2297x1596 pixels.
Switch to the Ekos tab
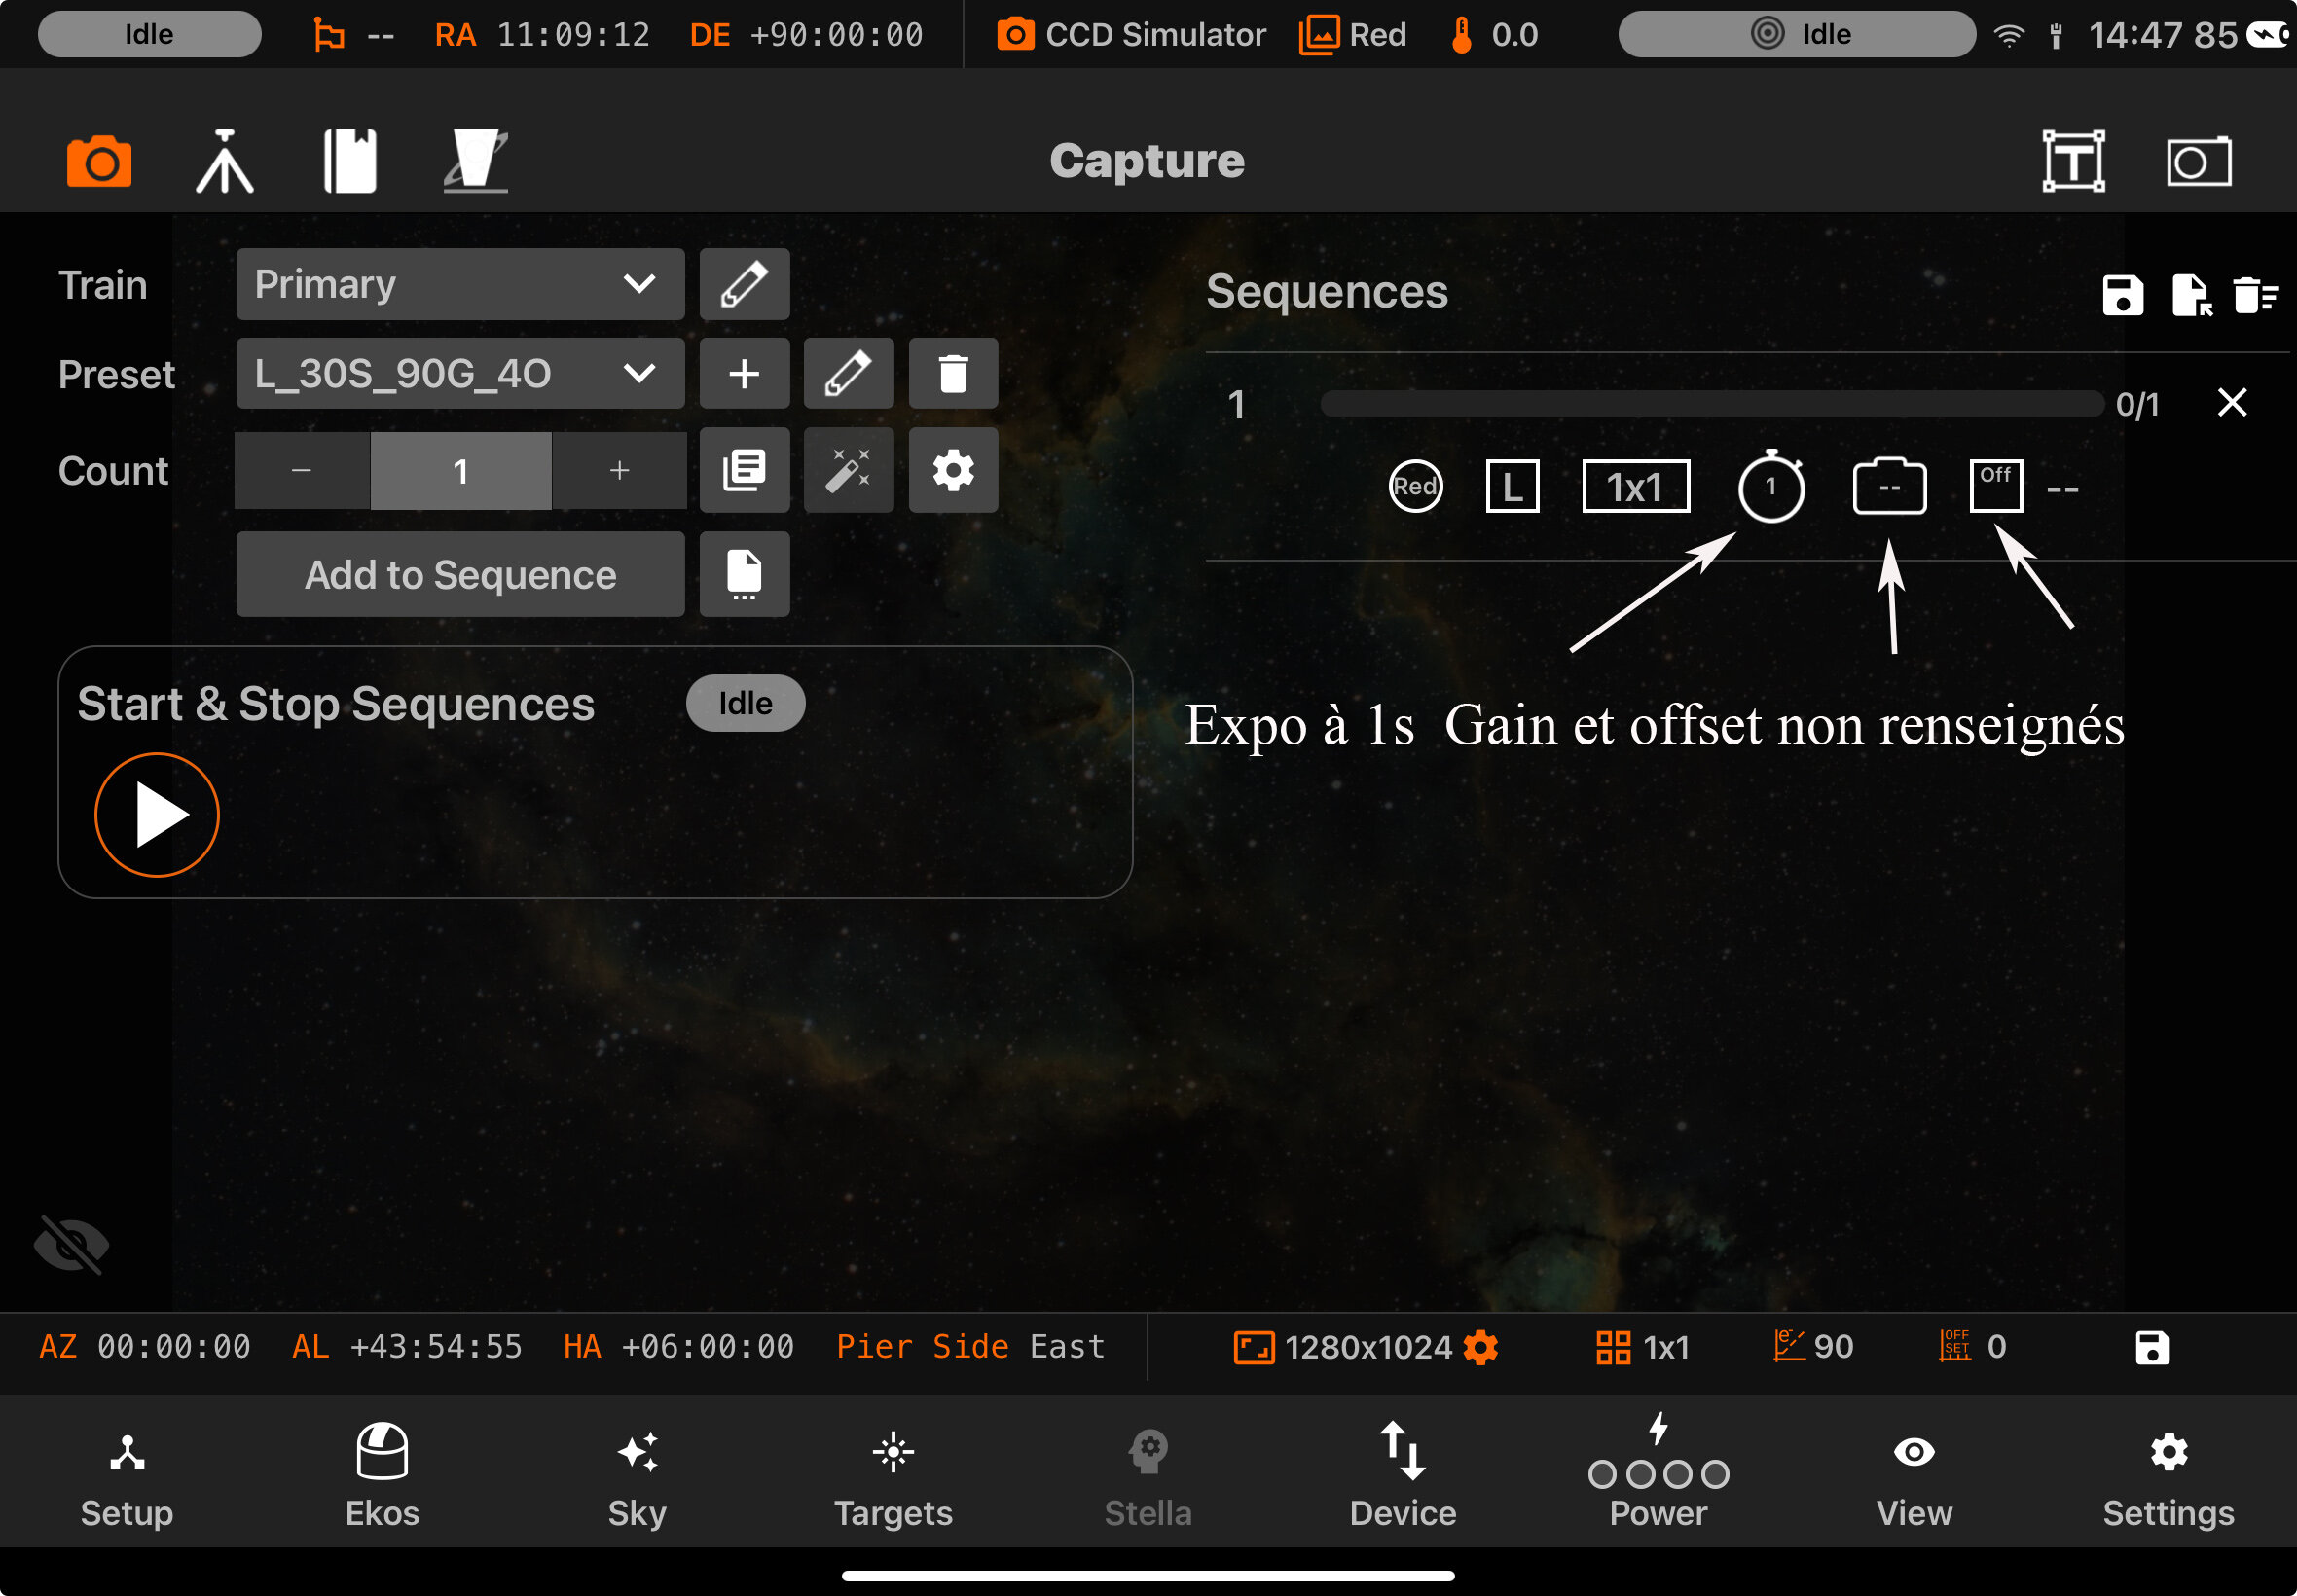coord(382,1474)
